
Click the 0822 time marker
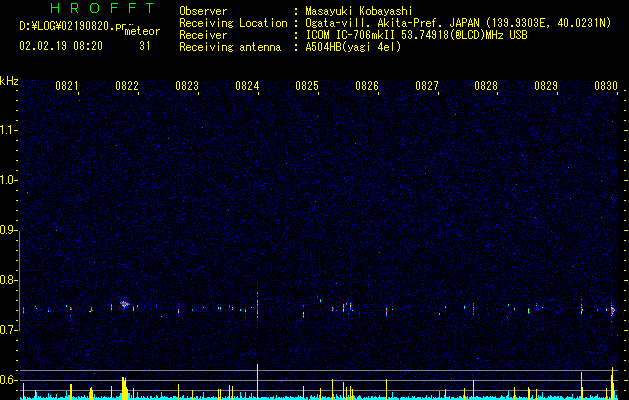(127, 86)
